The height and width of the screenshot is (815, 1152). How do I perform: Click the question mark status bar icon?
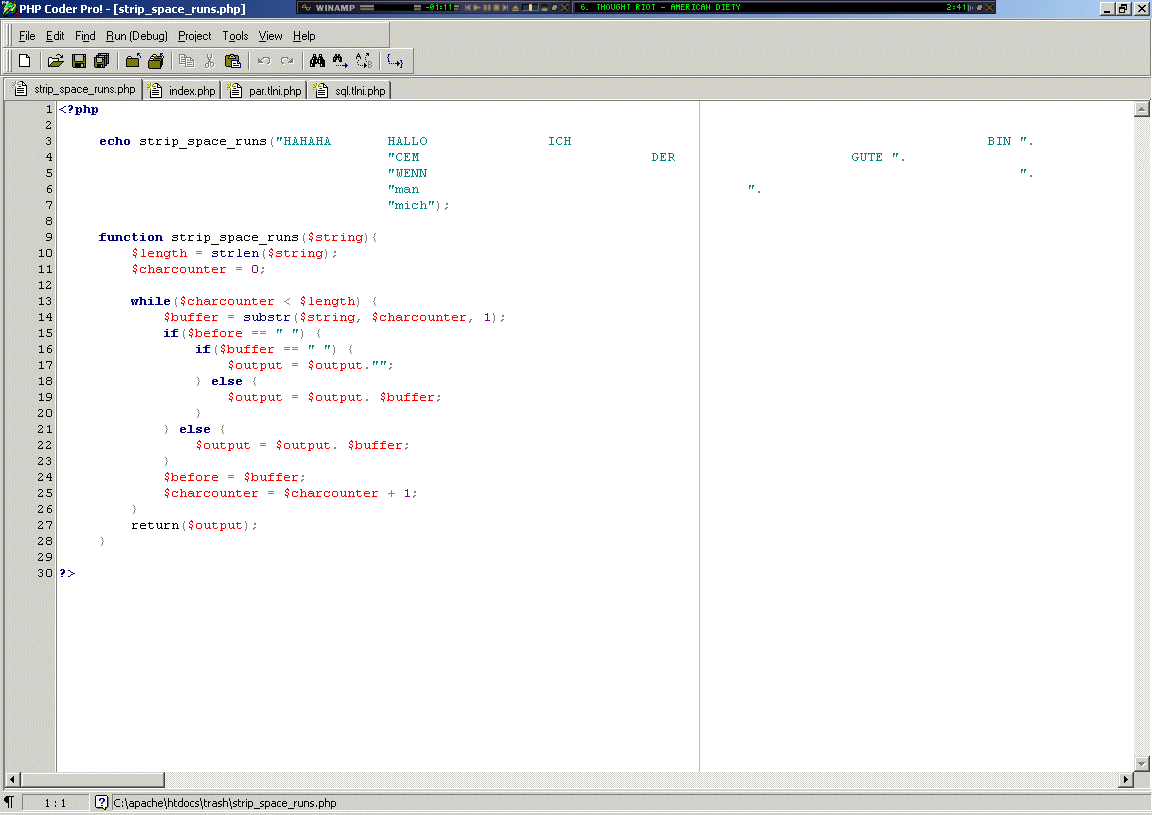[x=101, y=802]
